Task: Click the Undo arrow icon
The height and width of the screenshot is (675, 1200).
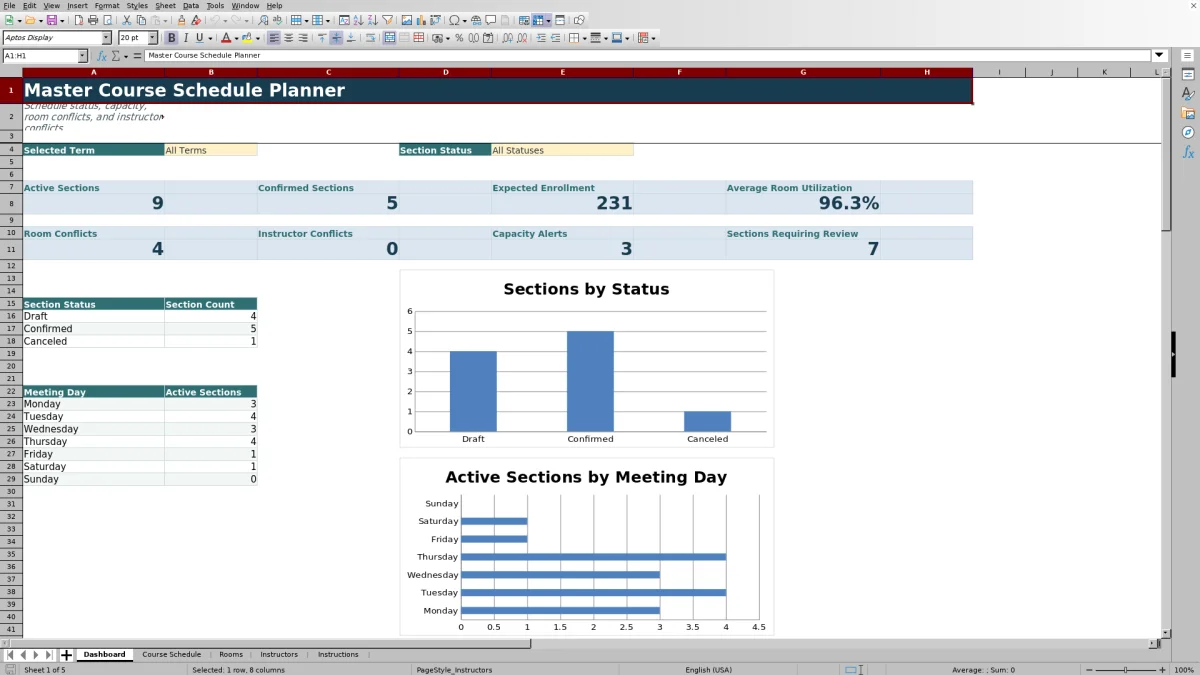Action: click(x=215, y=20)
